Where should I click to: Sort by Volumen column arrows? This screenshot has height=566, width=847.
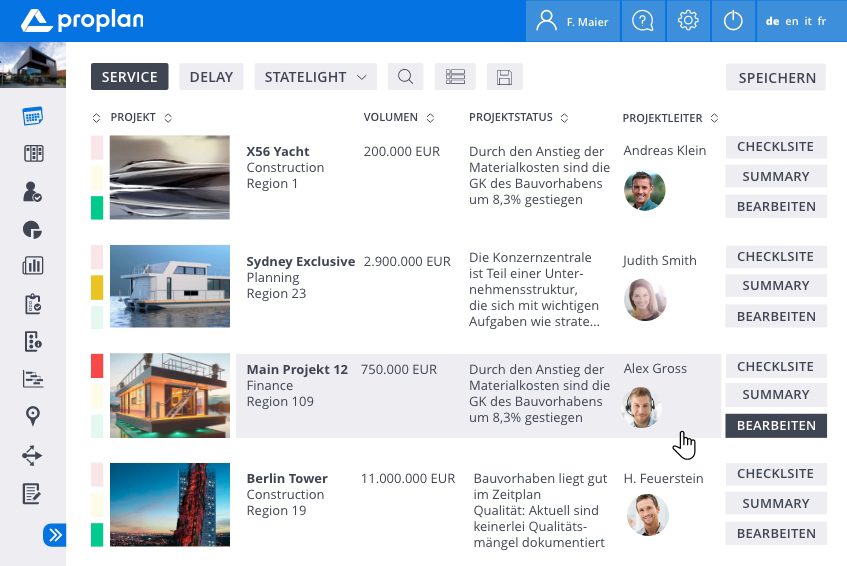(430, 118)
